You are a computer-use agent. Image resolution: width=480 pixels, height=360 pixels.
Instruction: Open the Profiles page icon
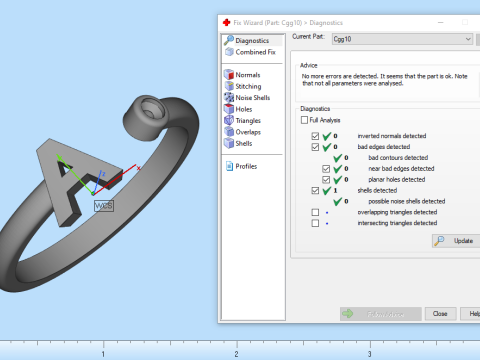(229, 166)
